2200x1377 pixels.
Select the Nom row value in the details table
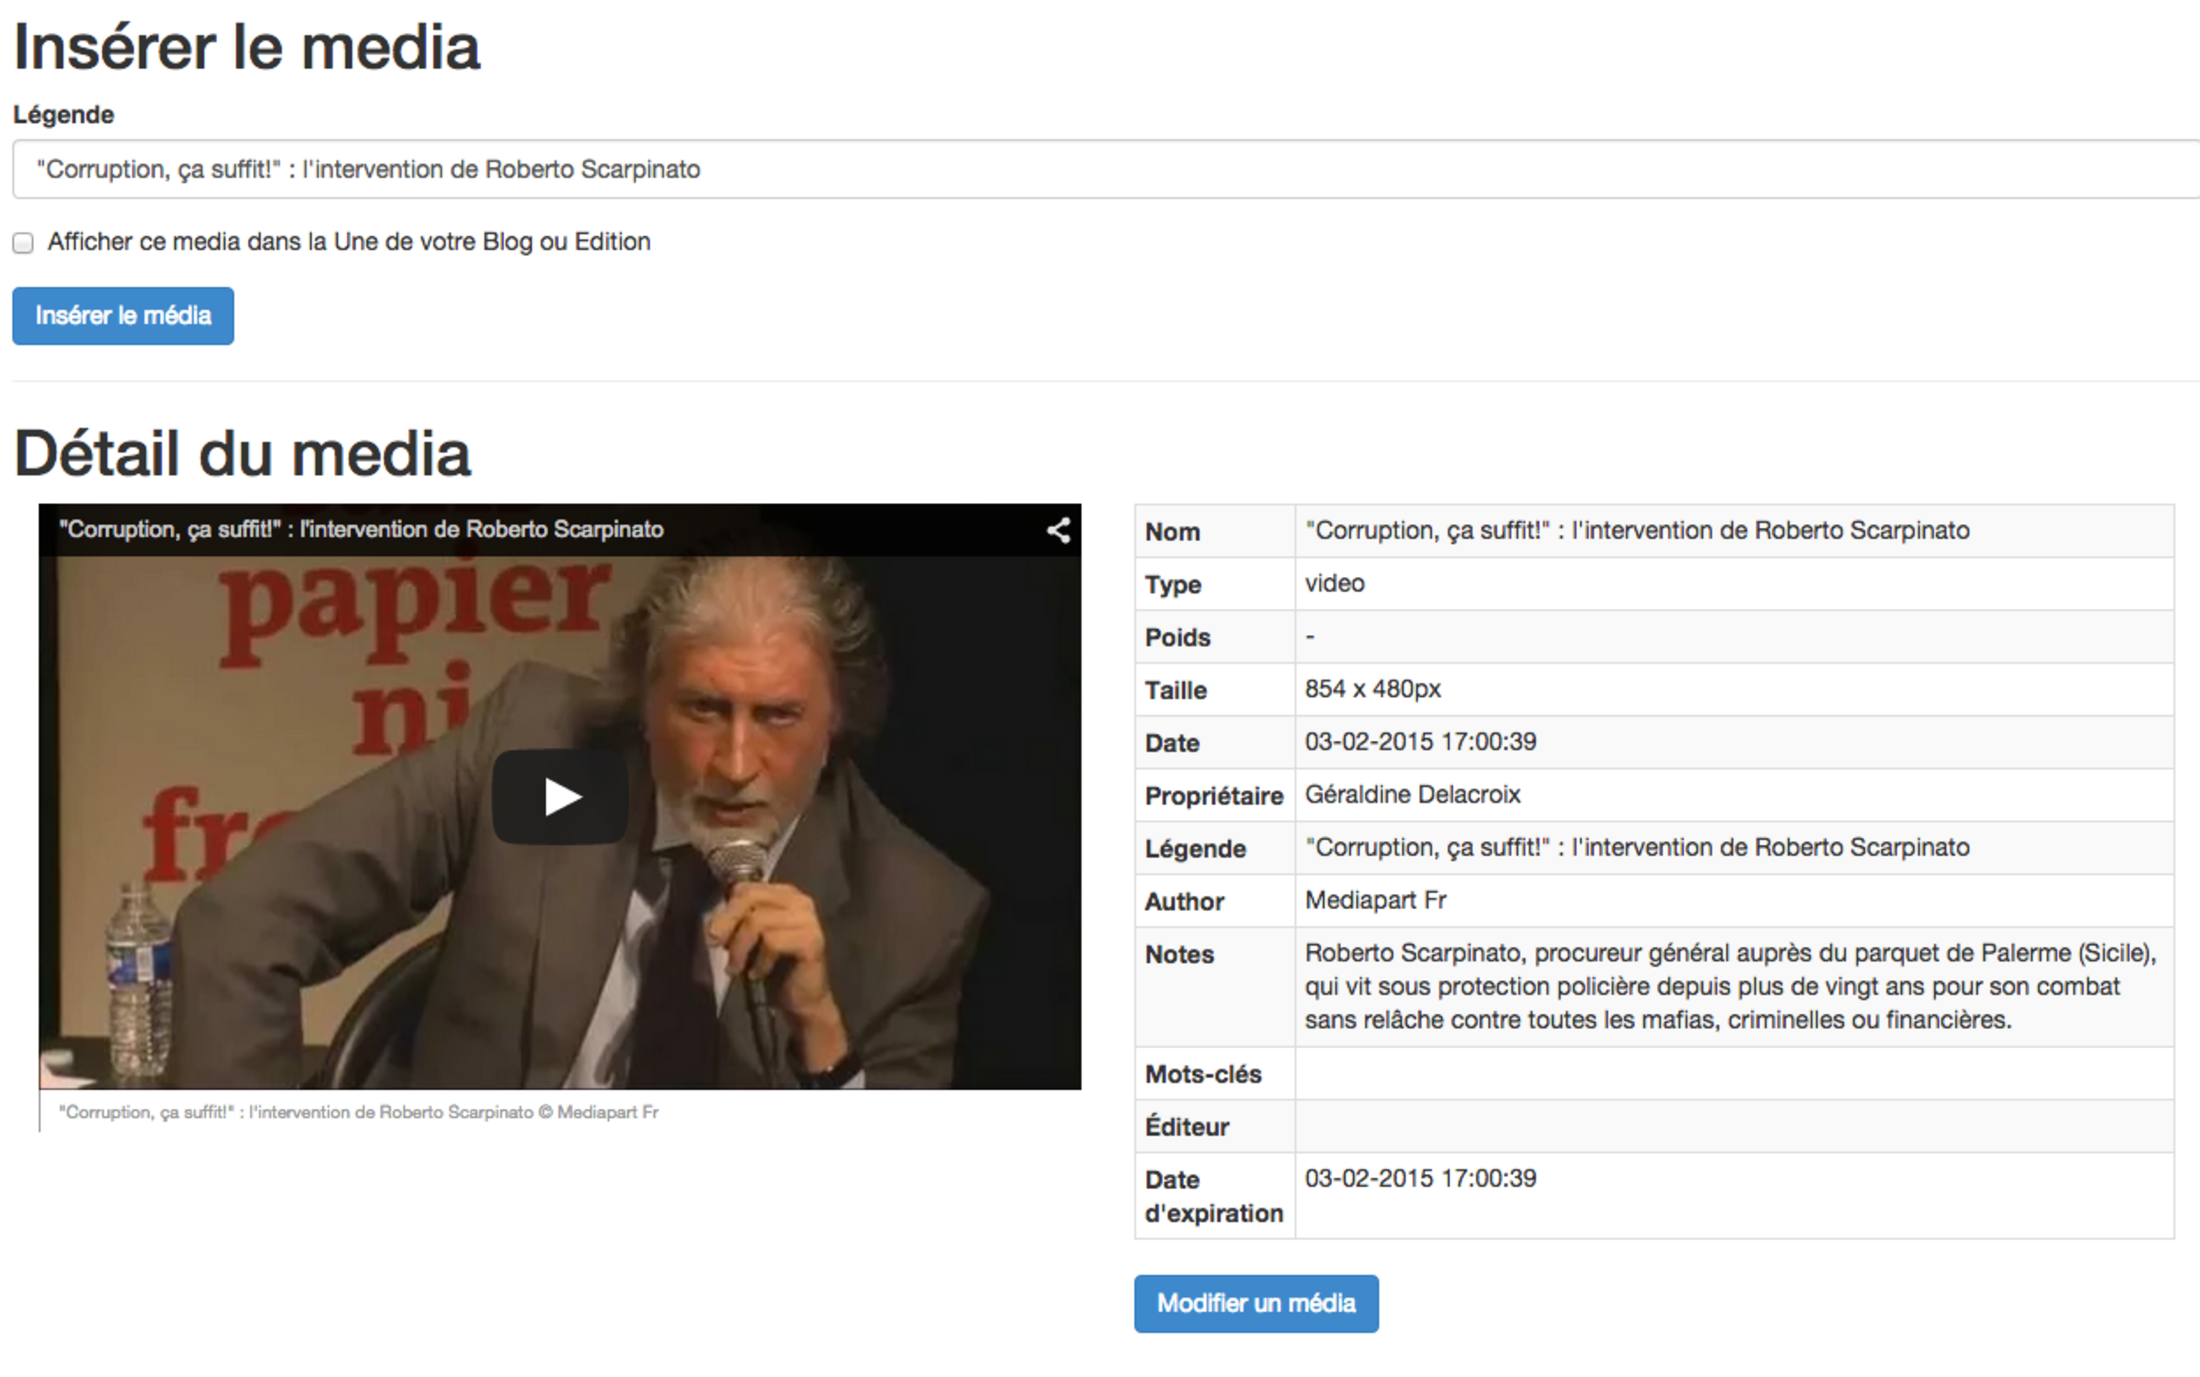coord(1636,531)
